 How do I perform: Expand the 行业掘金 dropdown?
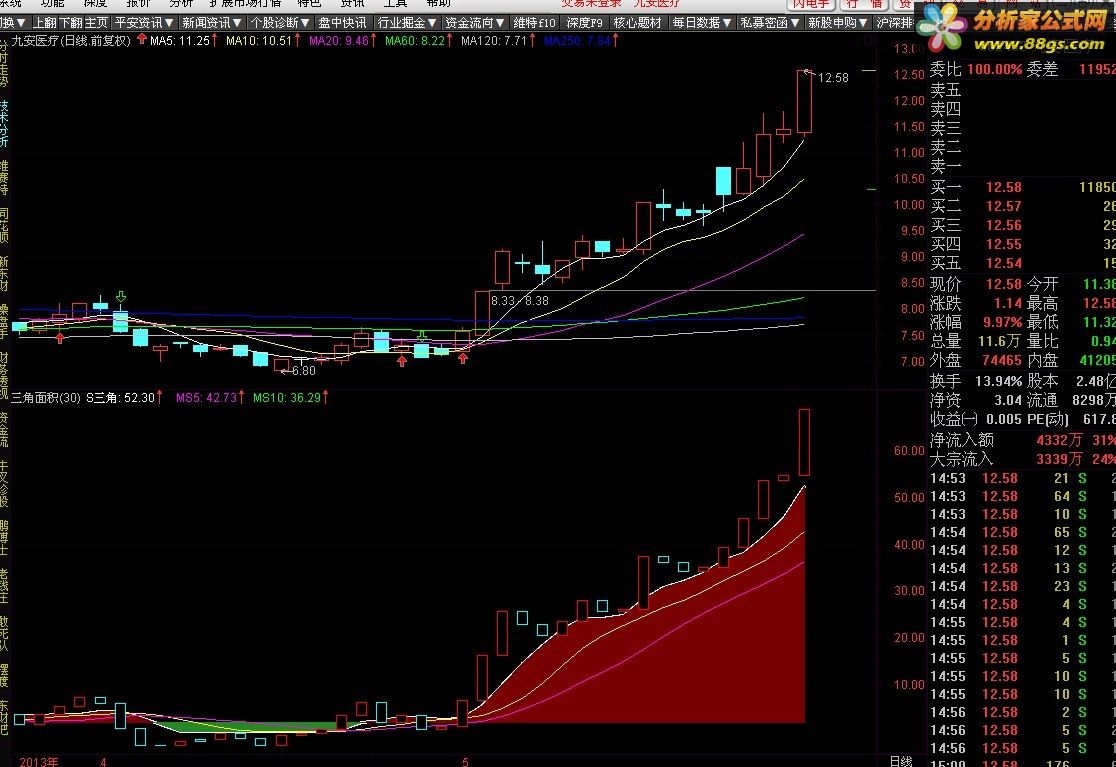(406, 23)
